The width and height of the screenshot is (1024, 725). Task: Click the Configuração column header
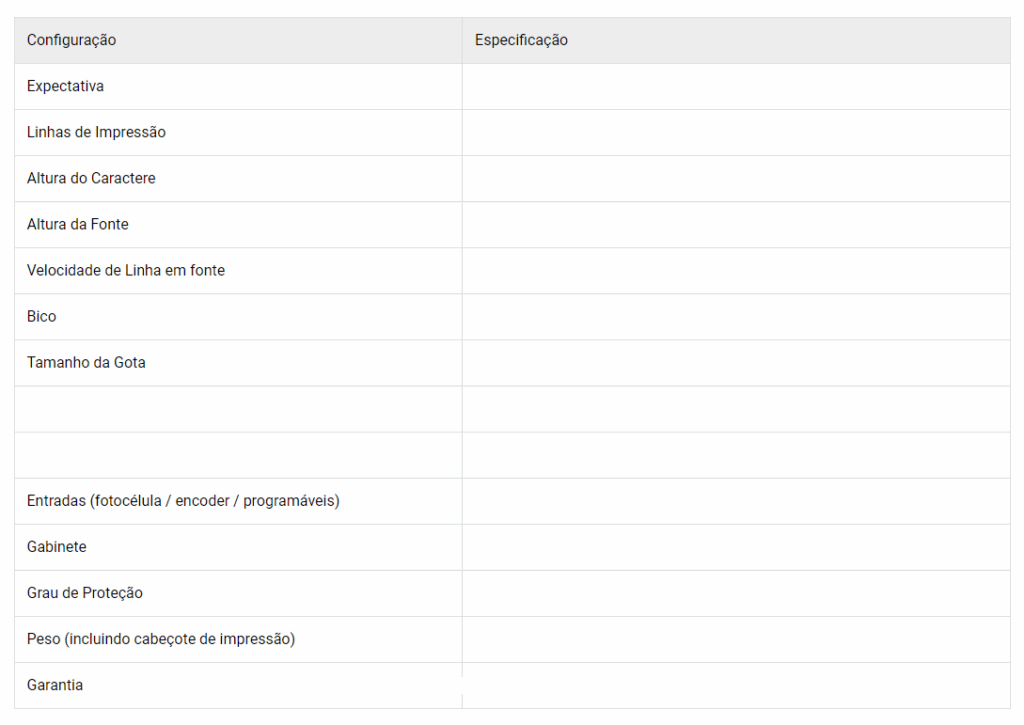pyautogui.click(x=71, y=40)
